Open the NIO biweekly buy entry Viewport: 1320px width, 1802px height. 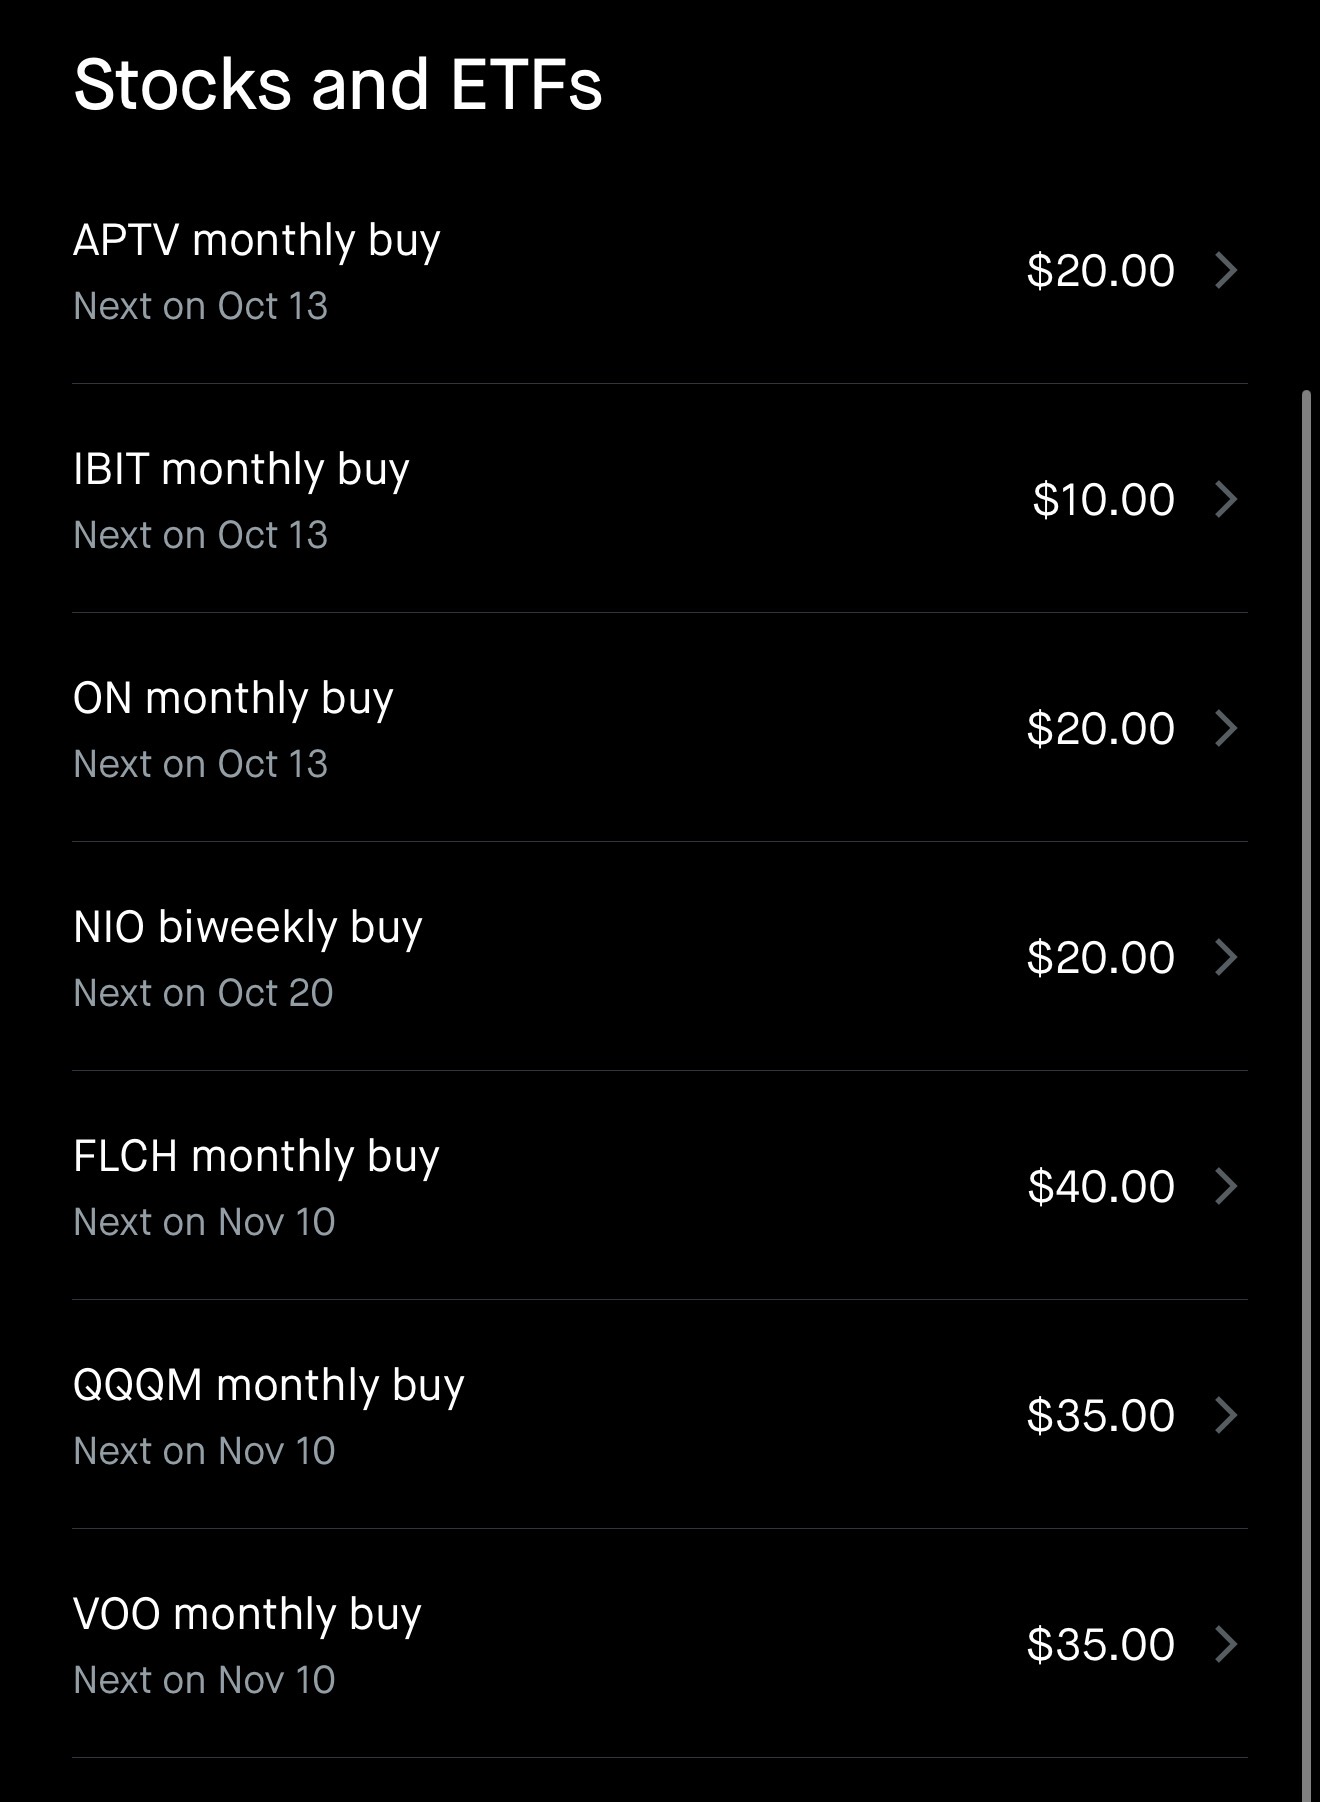point(248,928)
